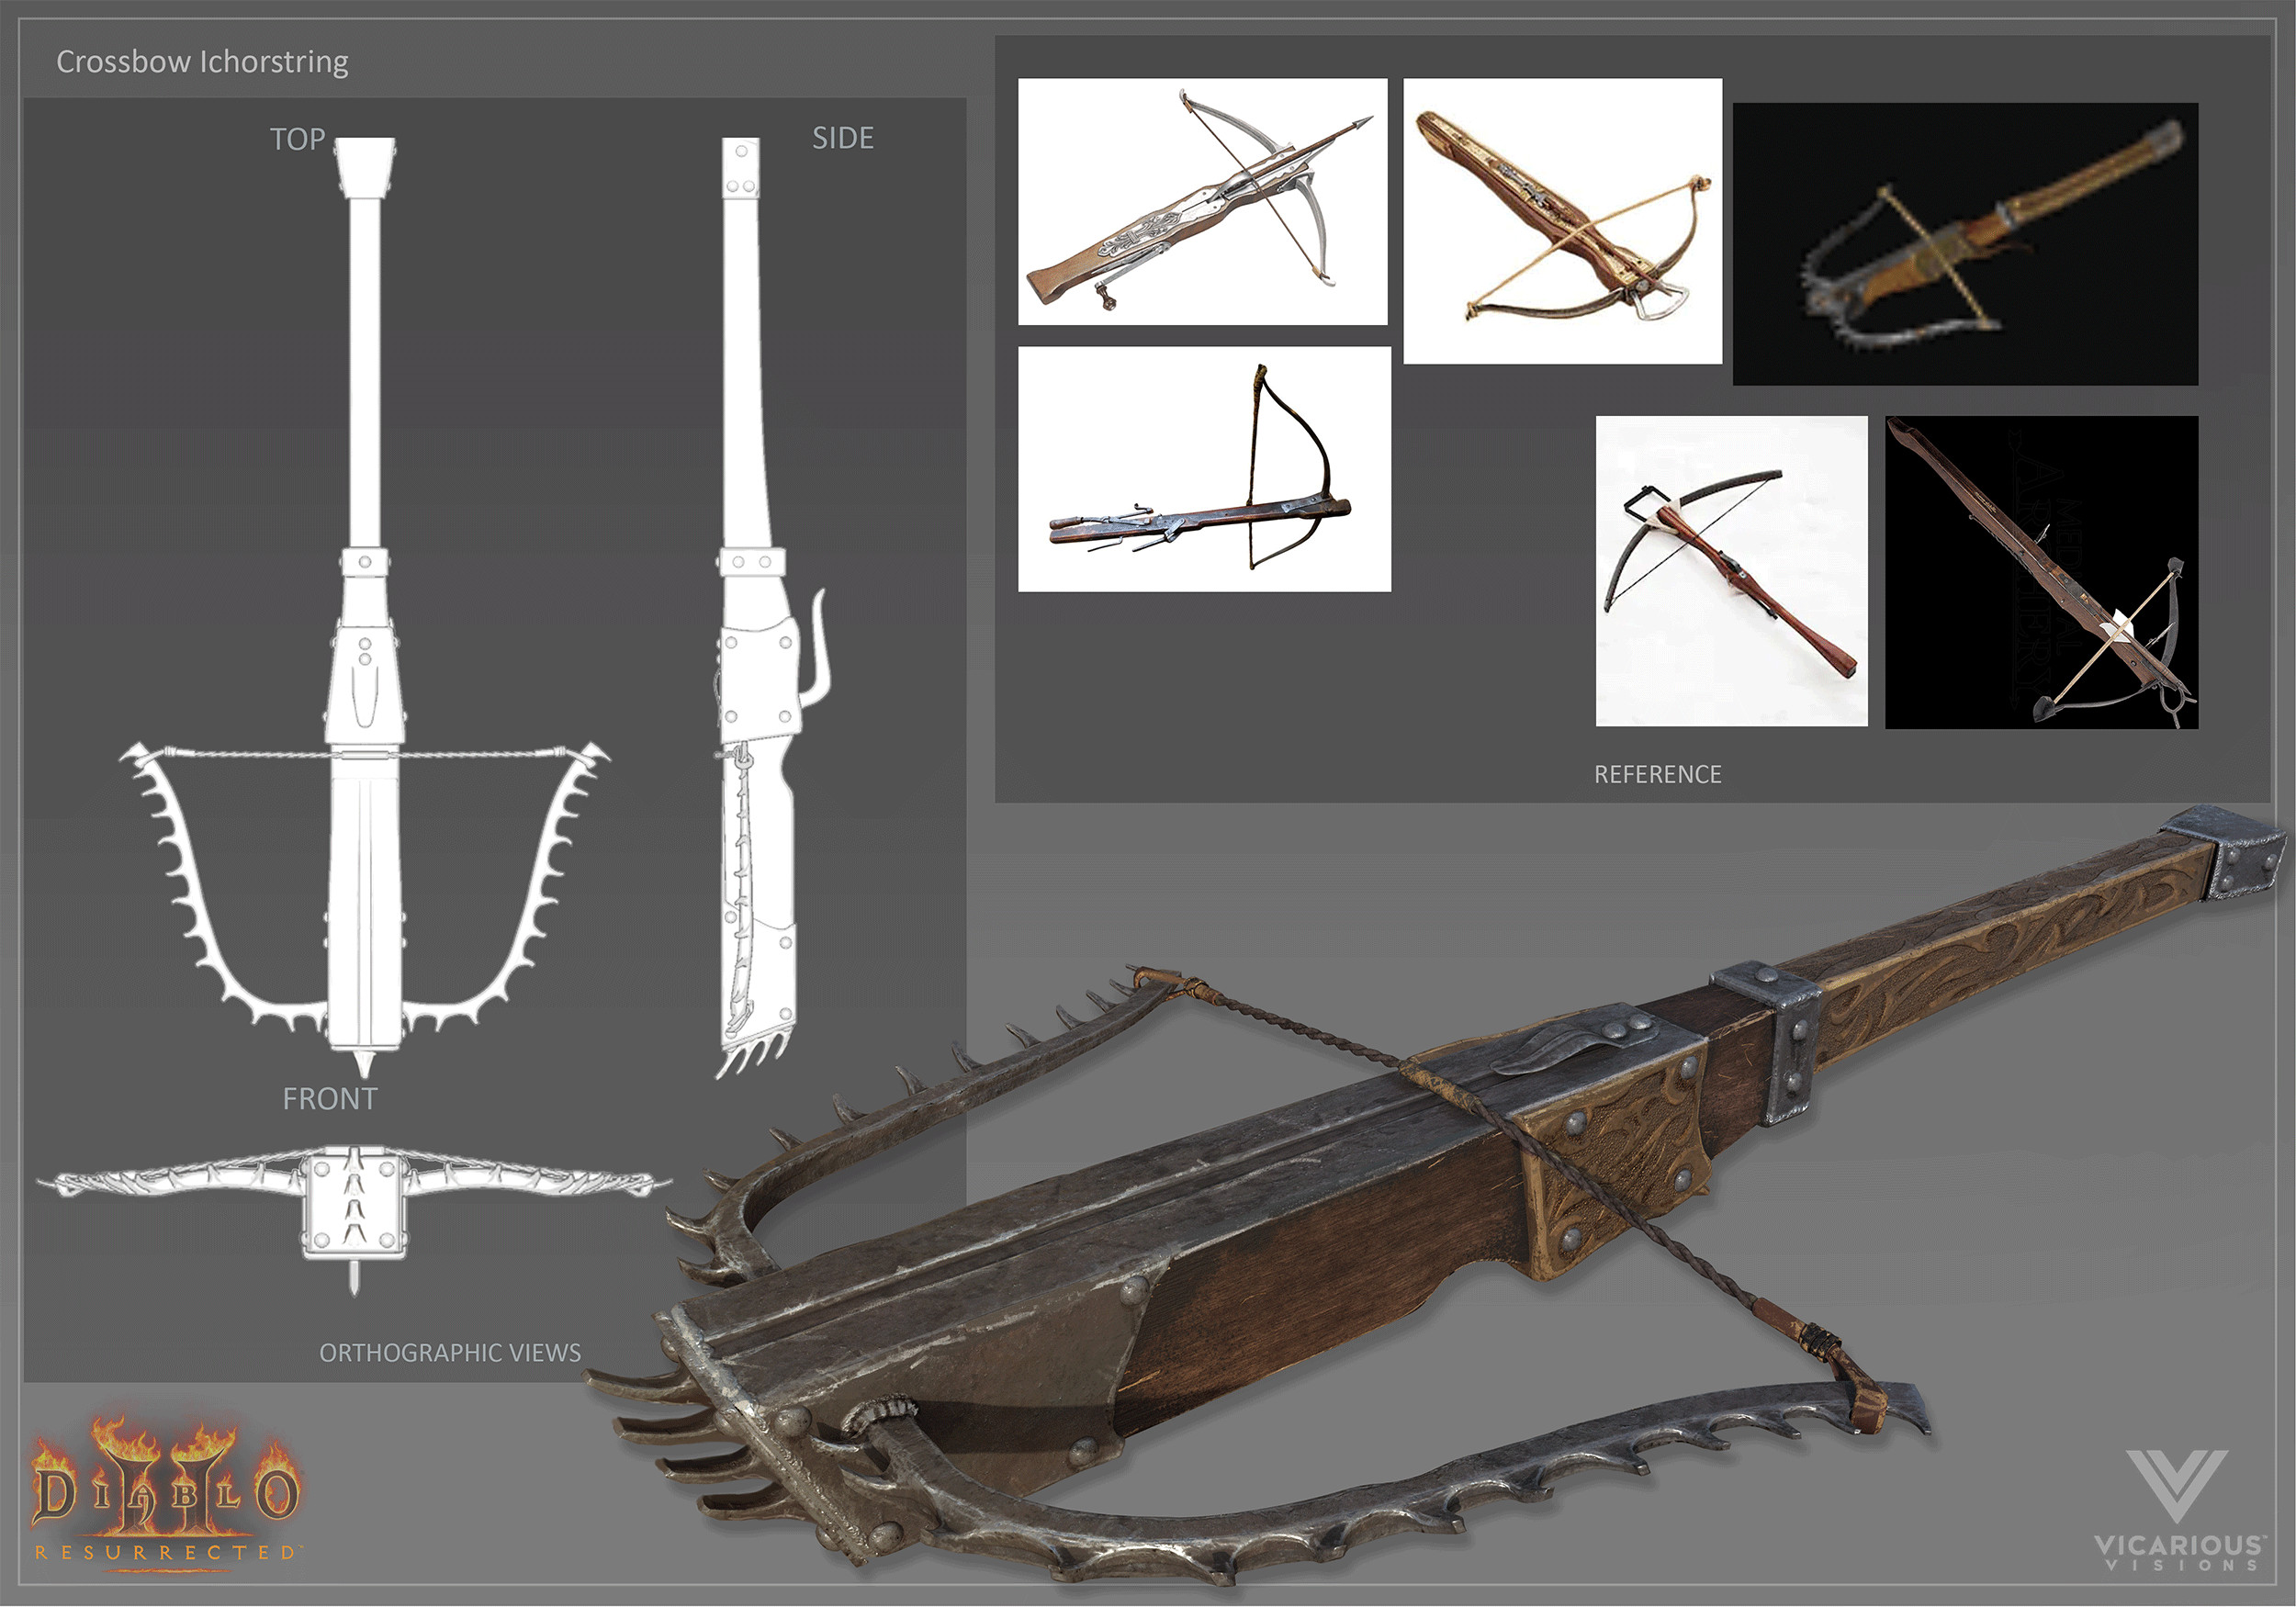Click the 'ORTHOGRAPHIC VIEWS' caption
Screen dimensions: 2296x1607
pyautogui.click(x=450, y=1353)
